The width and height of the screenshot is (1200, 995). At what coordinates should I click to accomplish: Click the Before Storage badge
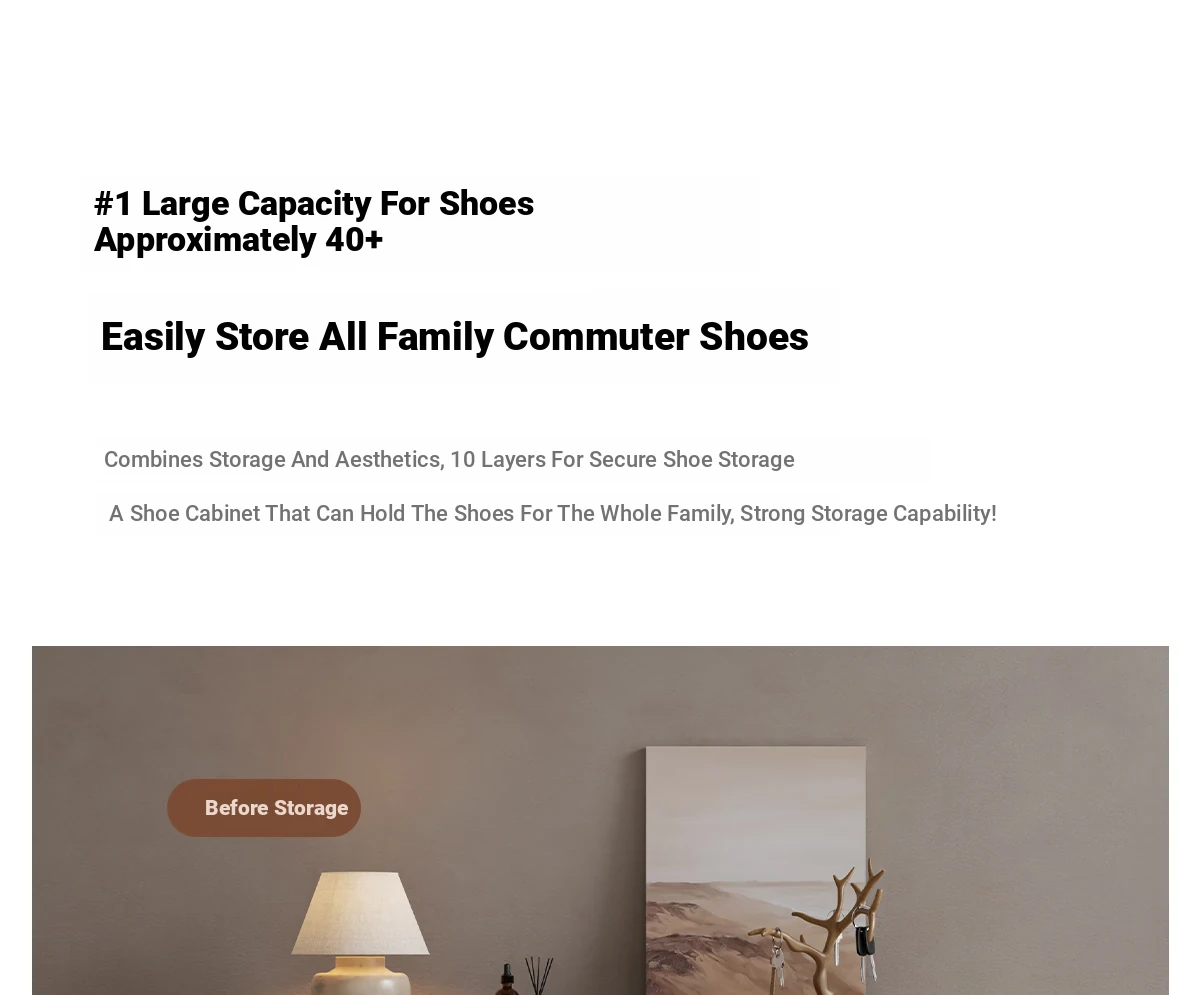click(x=264, y=808)
